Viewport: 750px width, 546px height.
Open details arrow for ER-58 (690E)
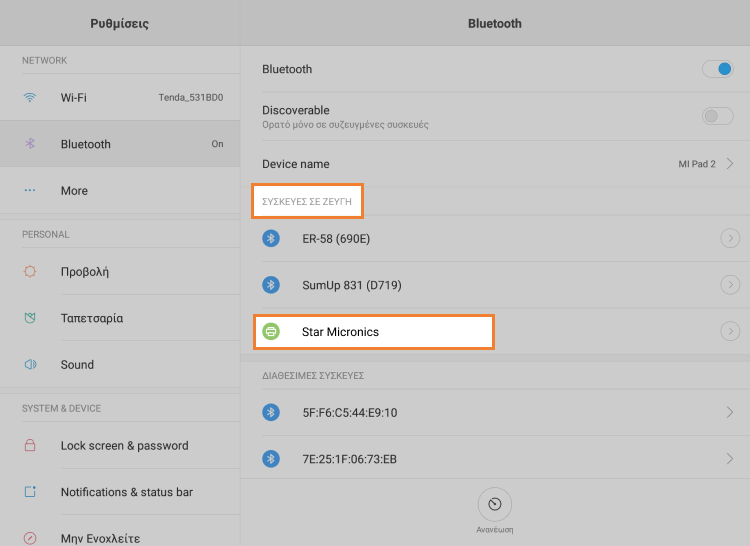pyautogui.click(x=730, y=238)
